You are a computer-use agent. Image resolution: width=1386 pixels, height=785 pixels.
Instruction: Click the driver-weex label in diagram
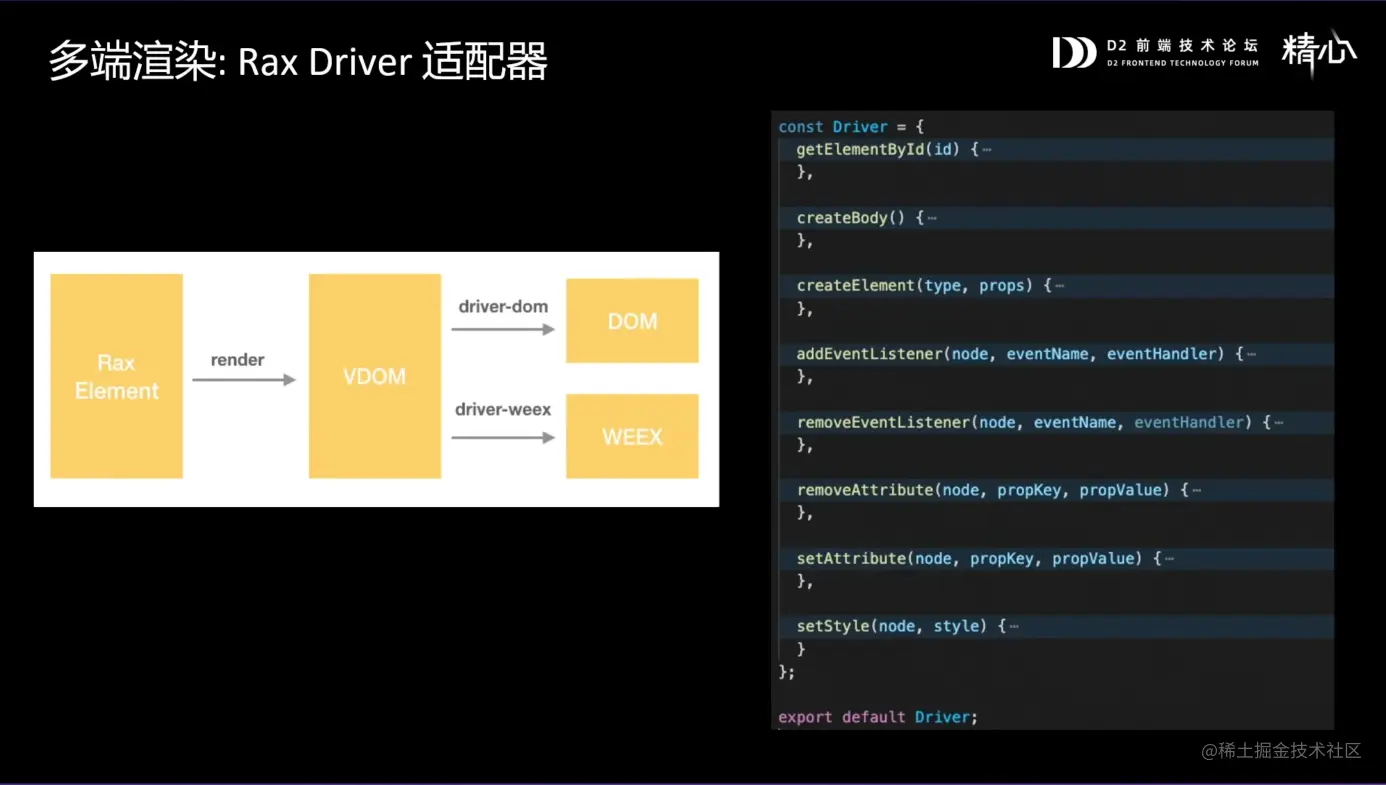click(503, 409)
